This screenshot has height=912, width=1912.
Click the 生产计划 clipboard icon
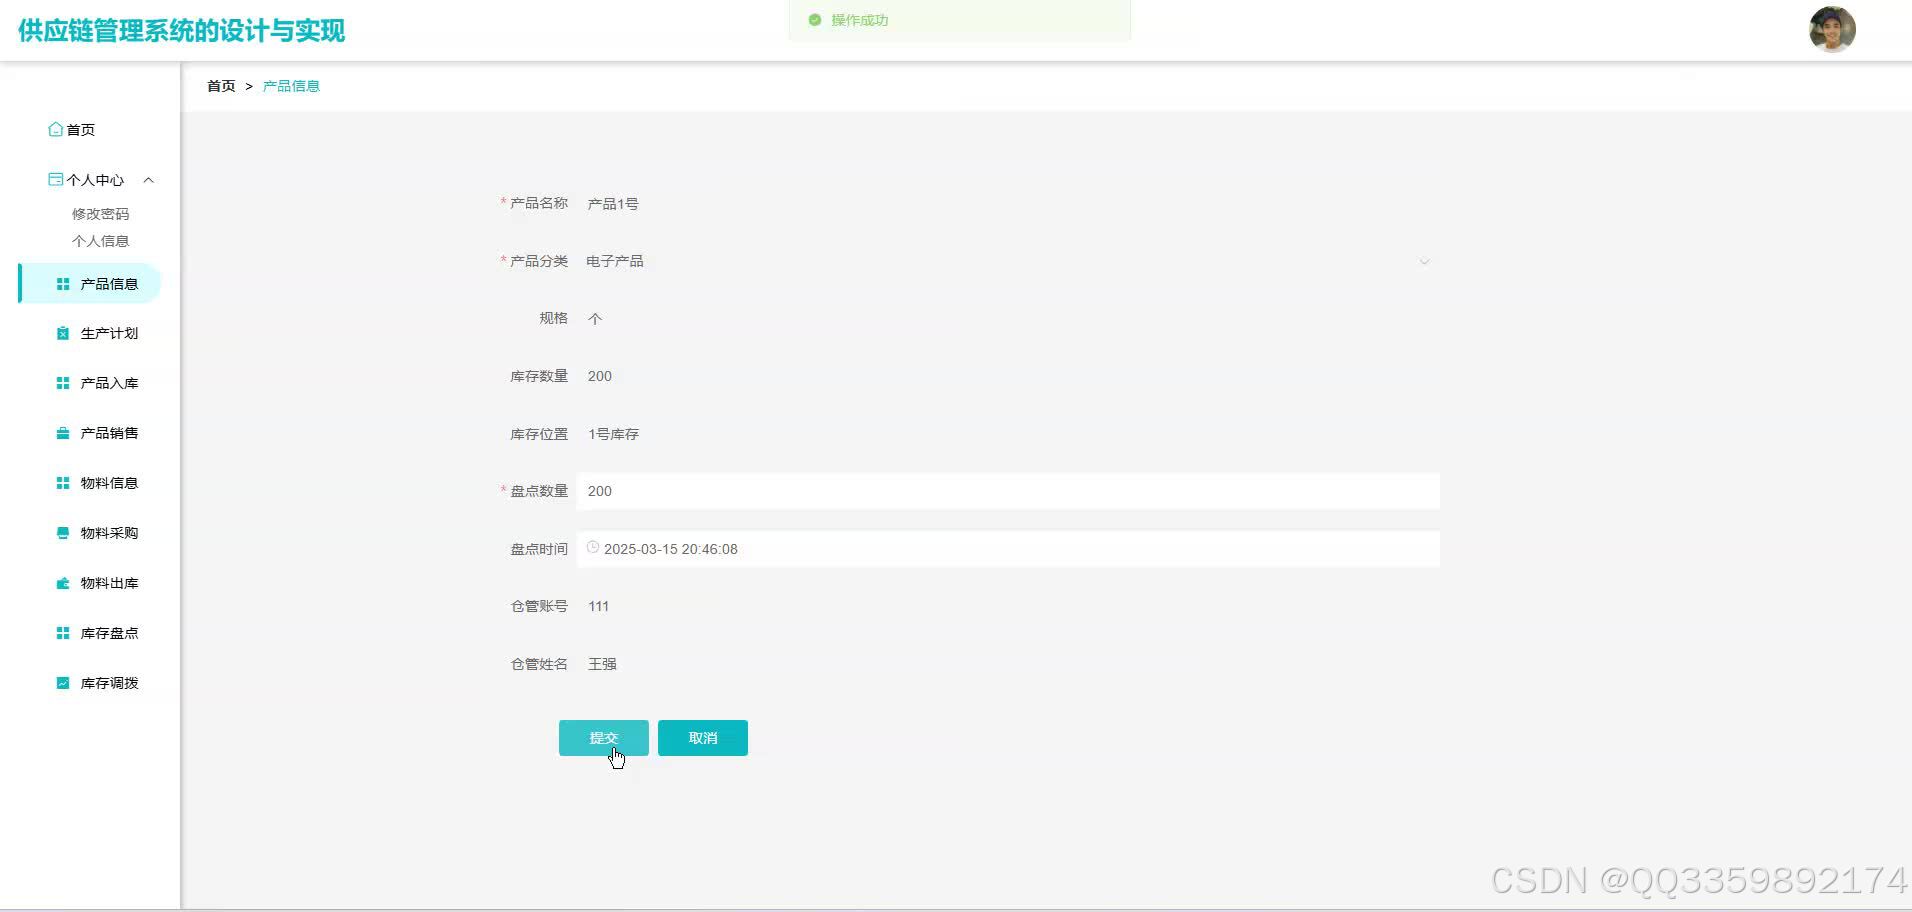63,334
